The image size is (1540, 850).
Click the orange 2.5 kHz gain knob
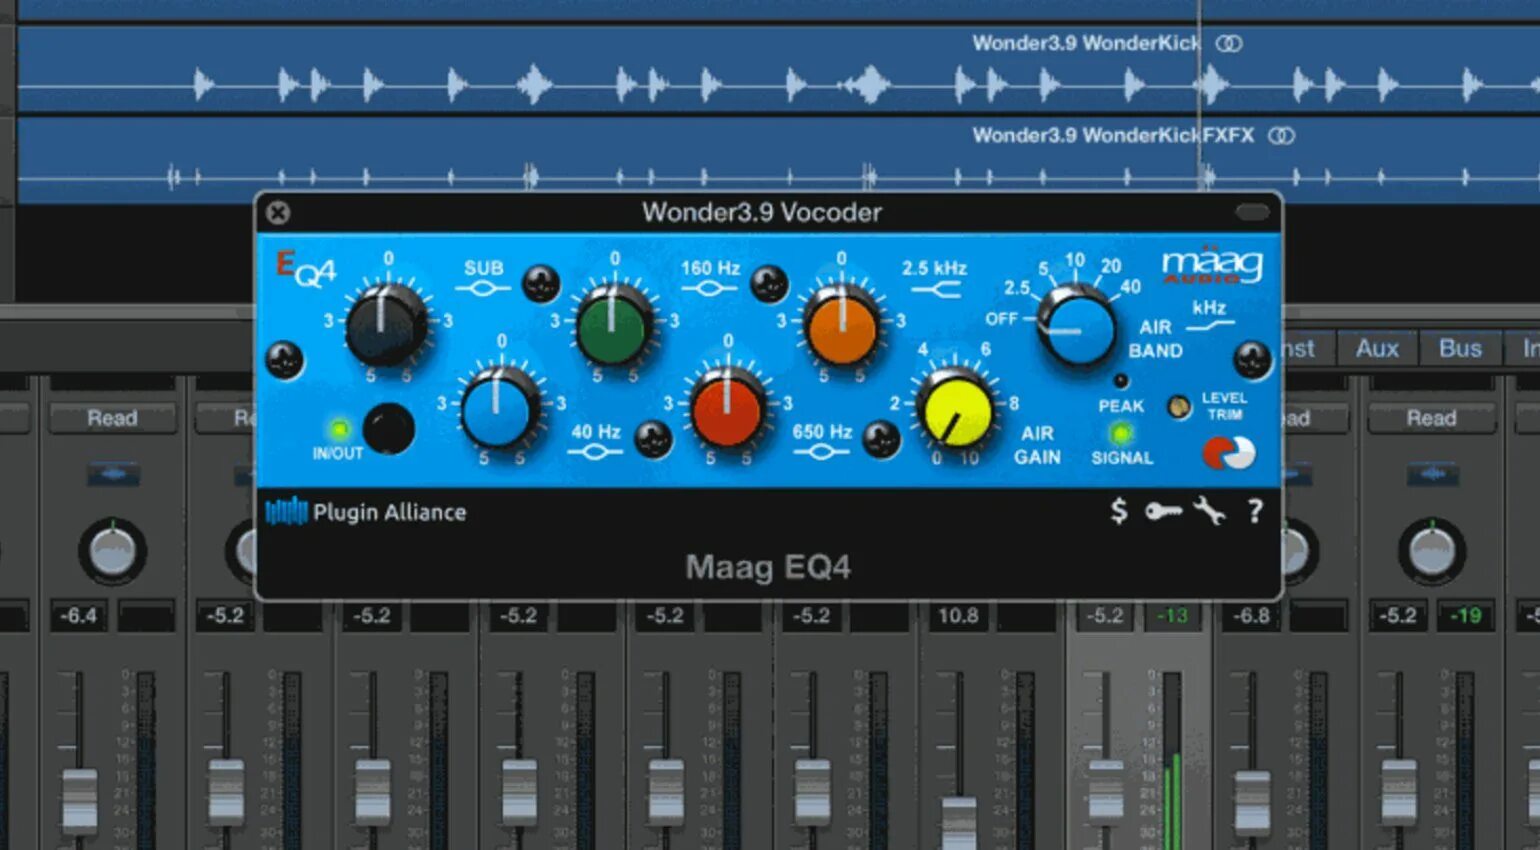pos(841,326)
